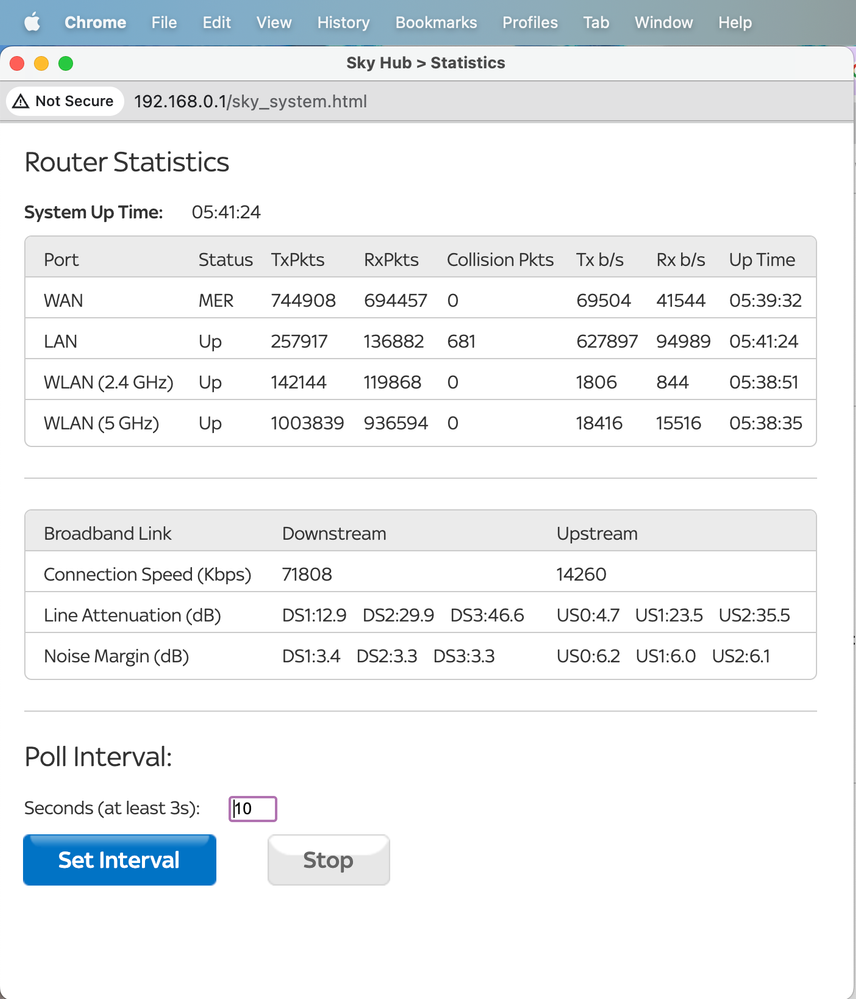Open the View menu
The image size is (856, 999).
(274, 22)
